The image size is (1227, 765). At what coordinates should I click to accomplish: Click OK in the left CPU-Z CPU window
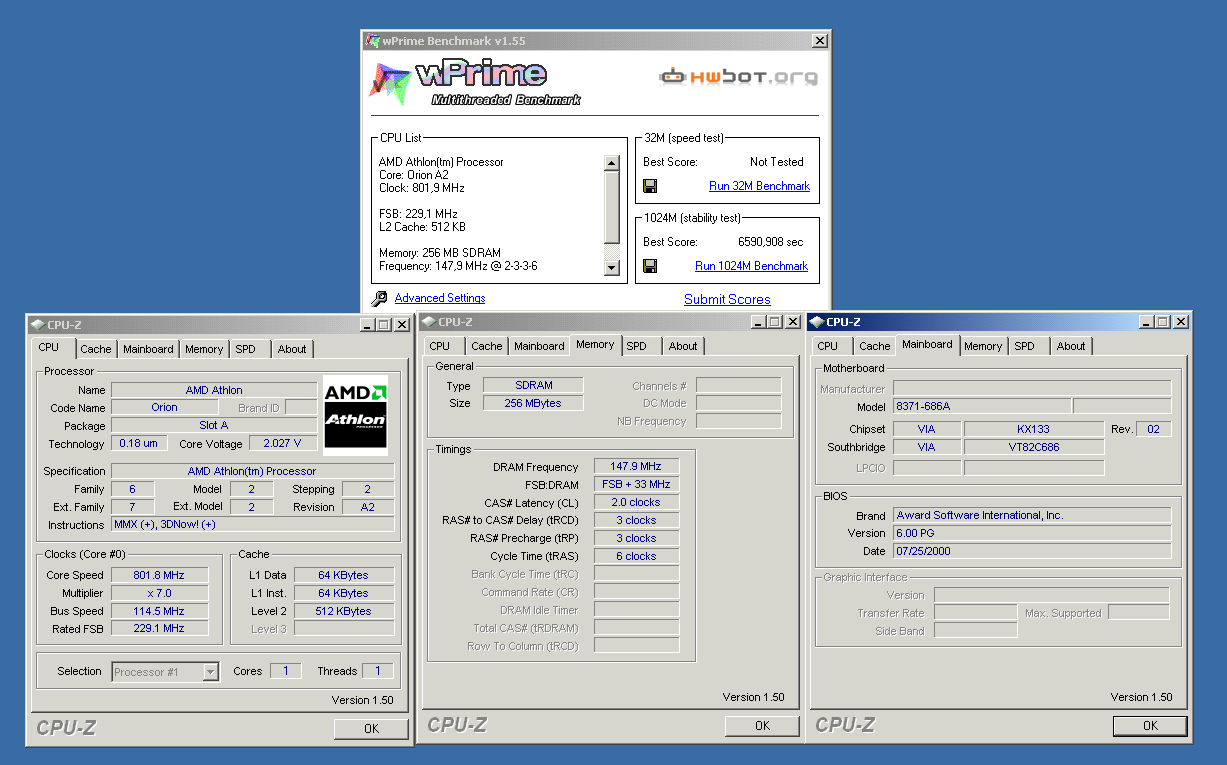coord(371,729)
